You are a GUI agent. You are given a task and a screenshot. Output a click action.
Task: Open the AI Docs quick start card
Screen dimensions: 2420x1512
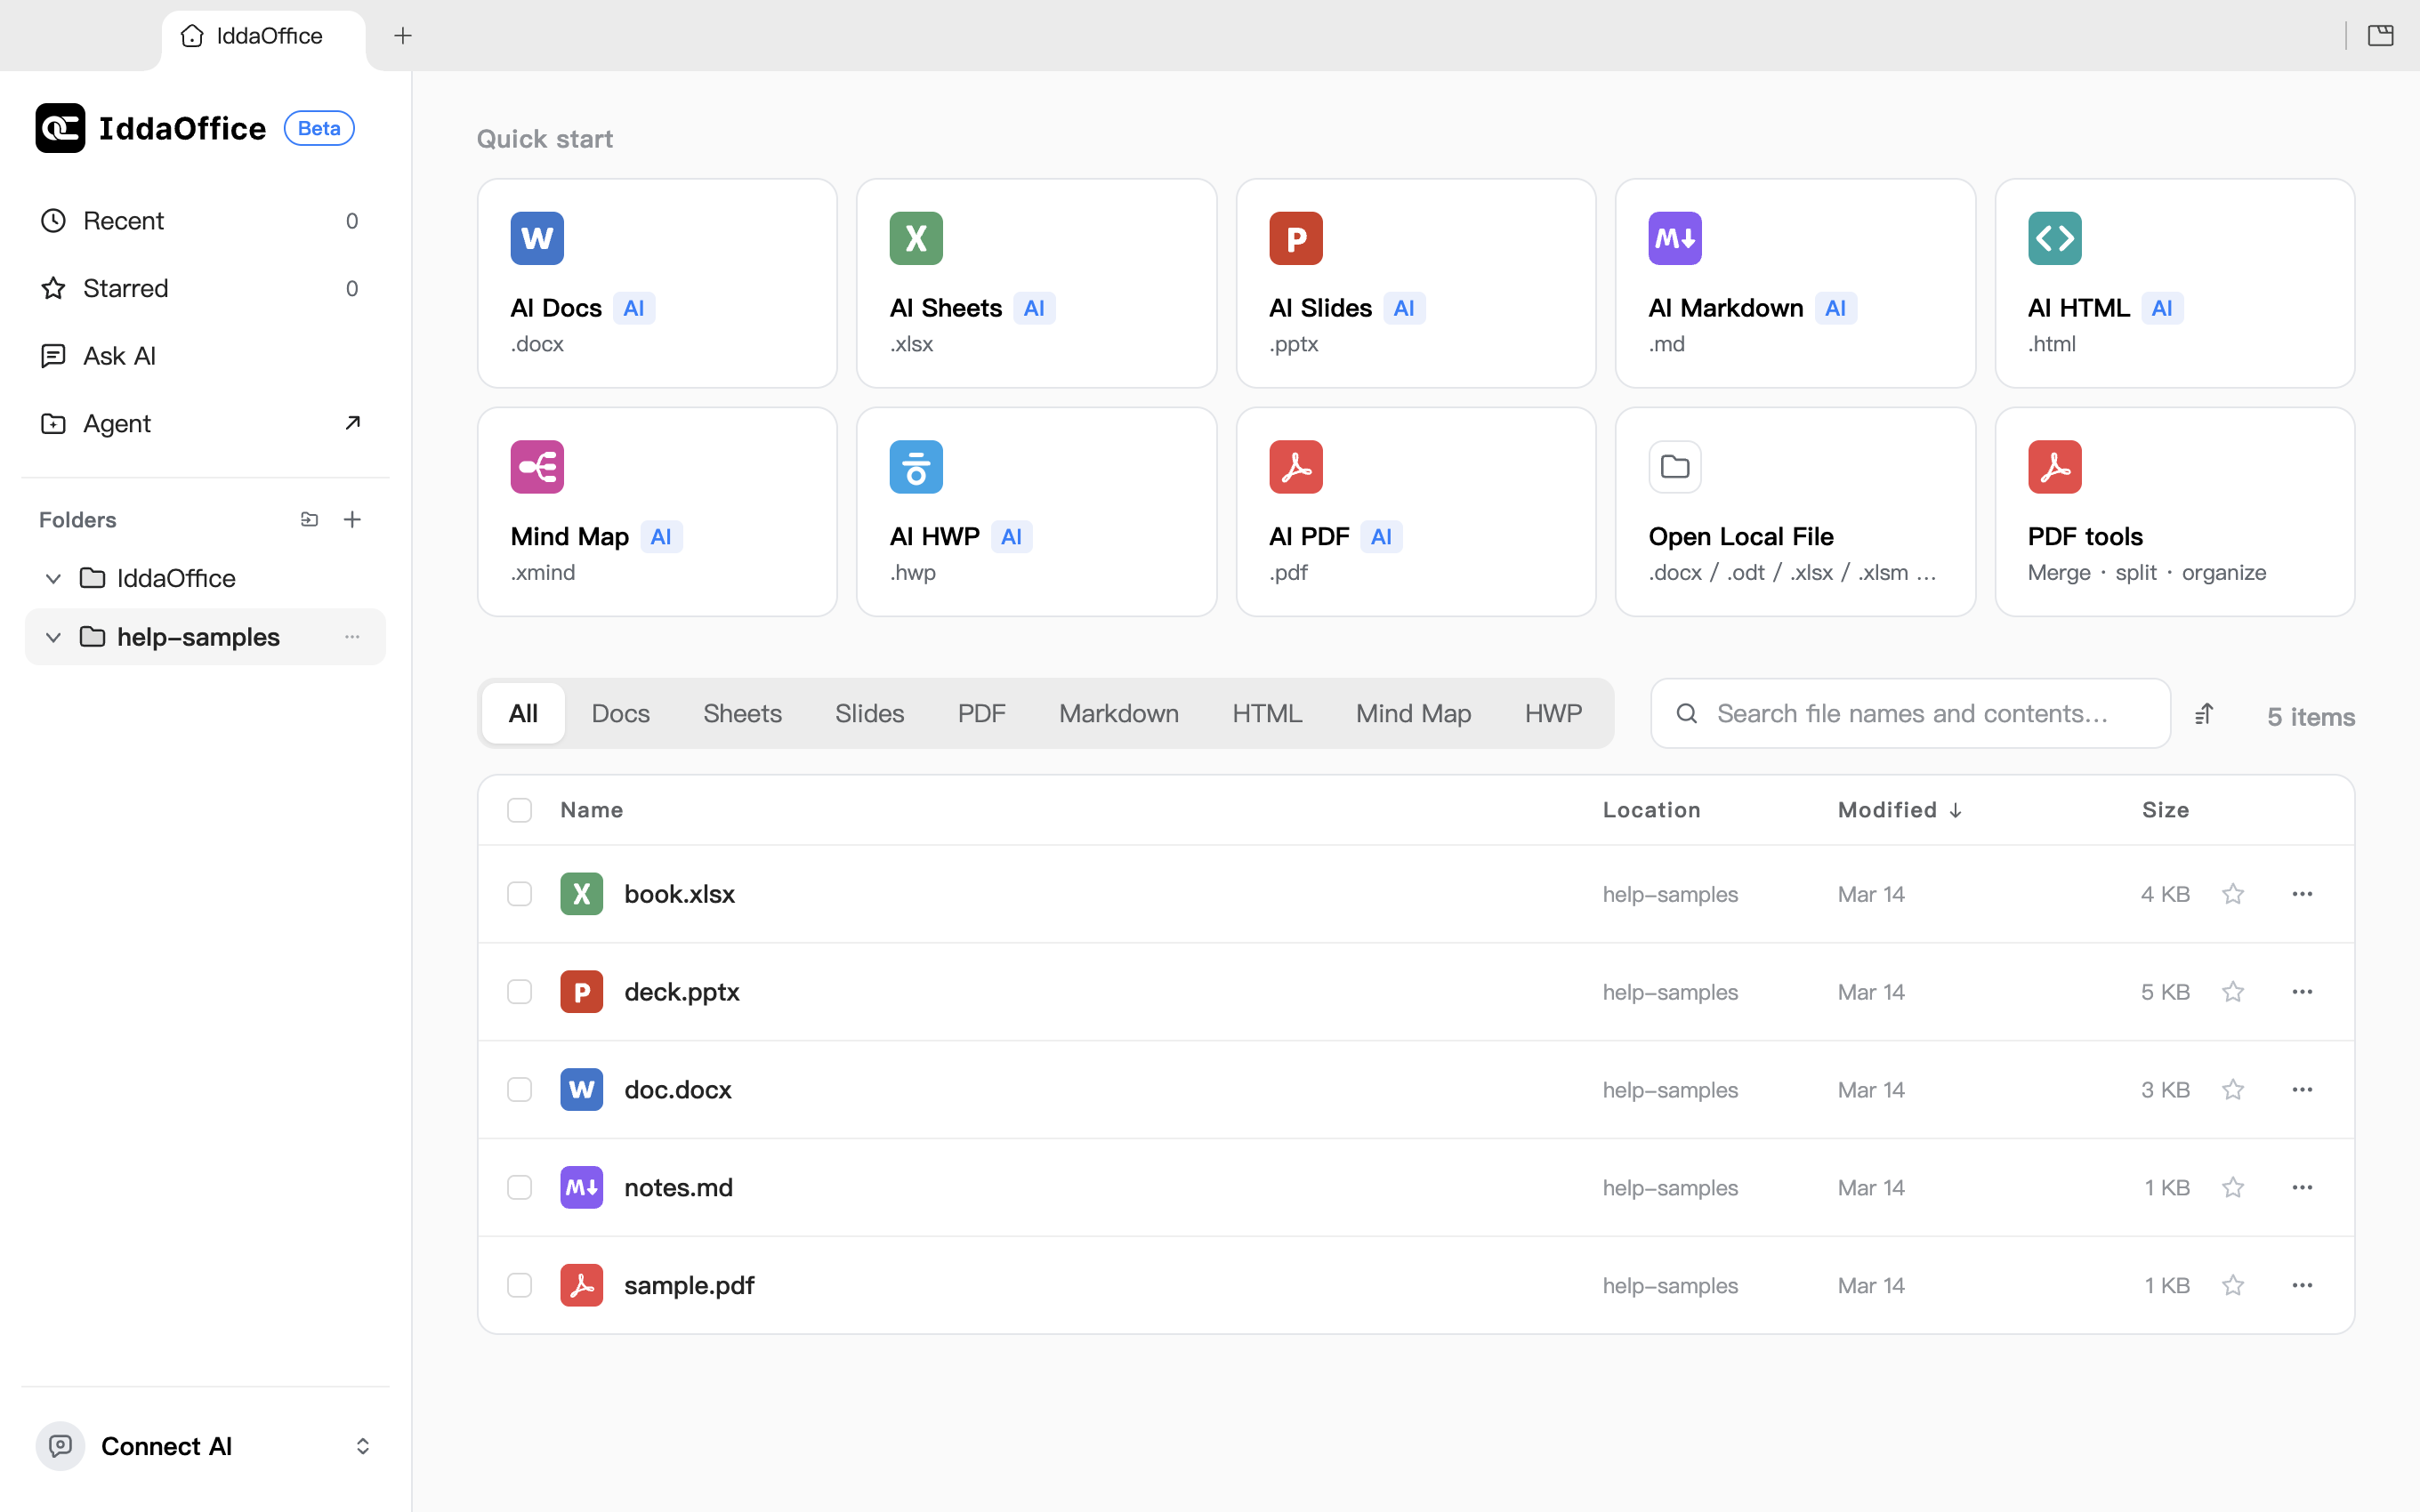[x=657, y=283]
